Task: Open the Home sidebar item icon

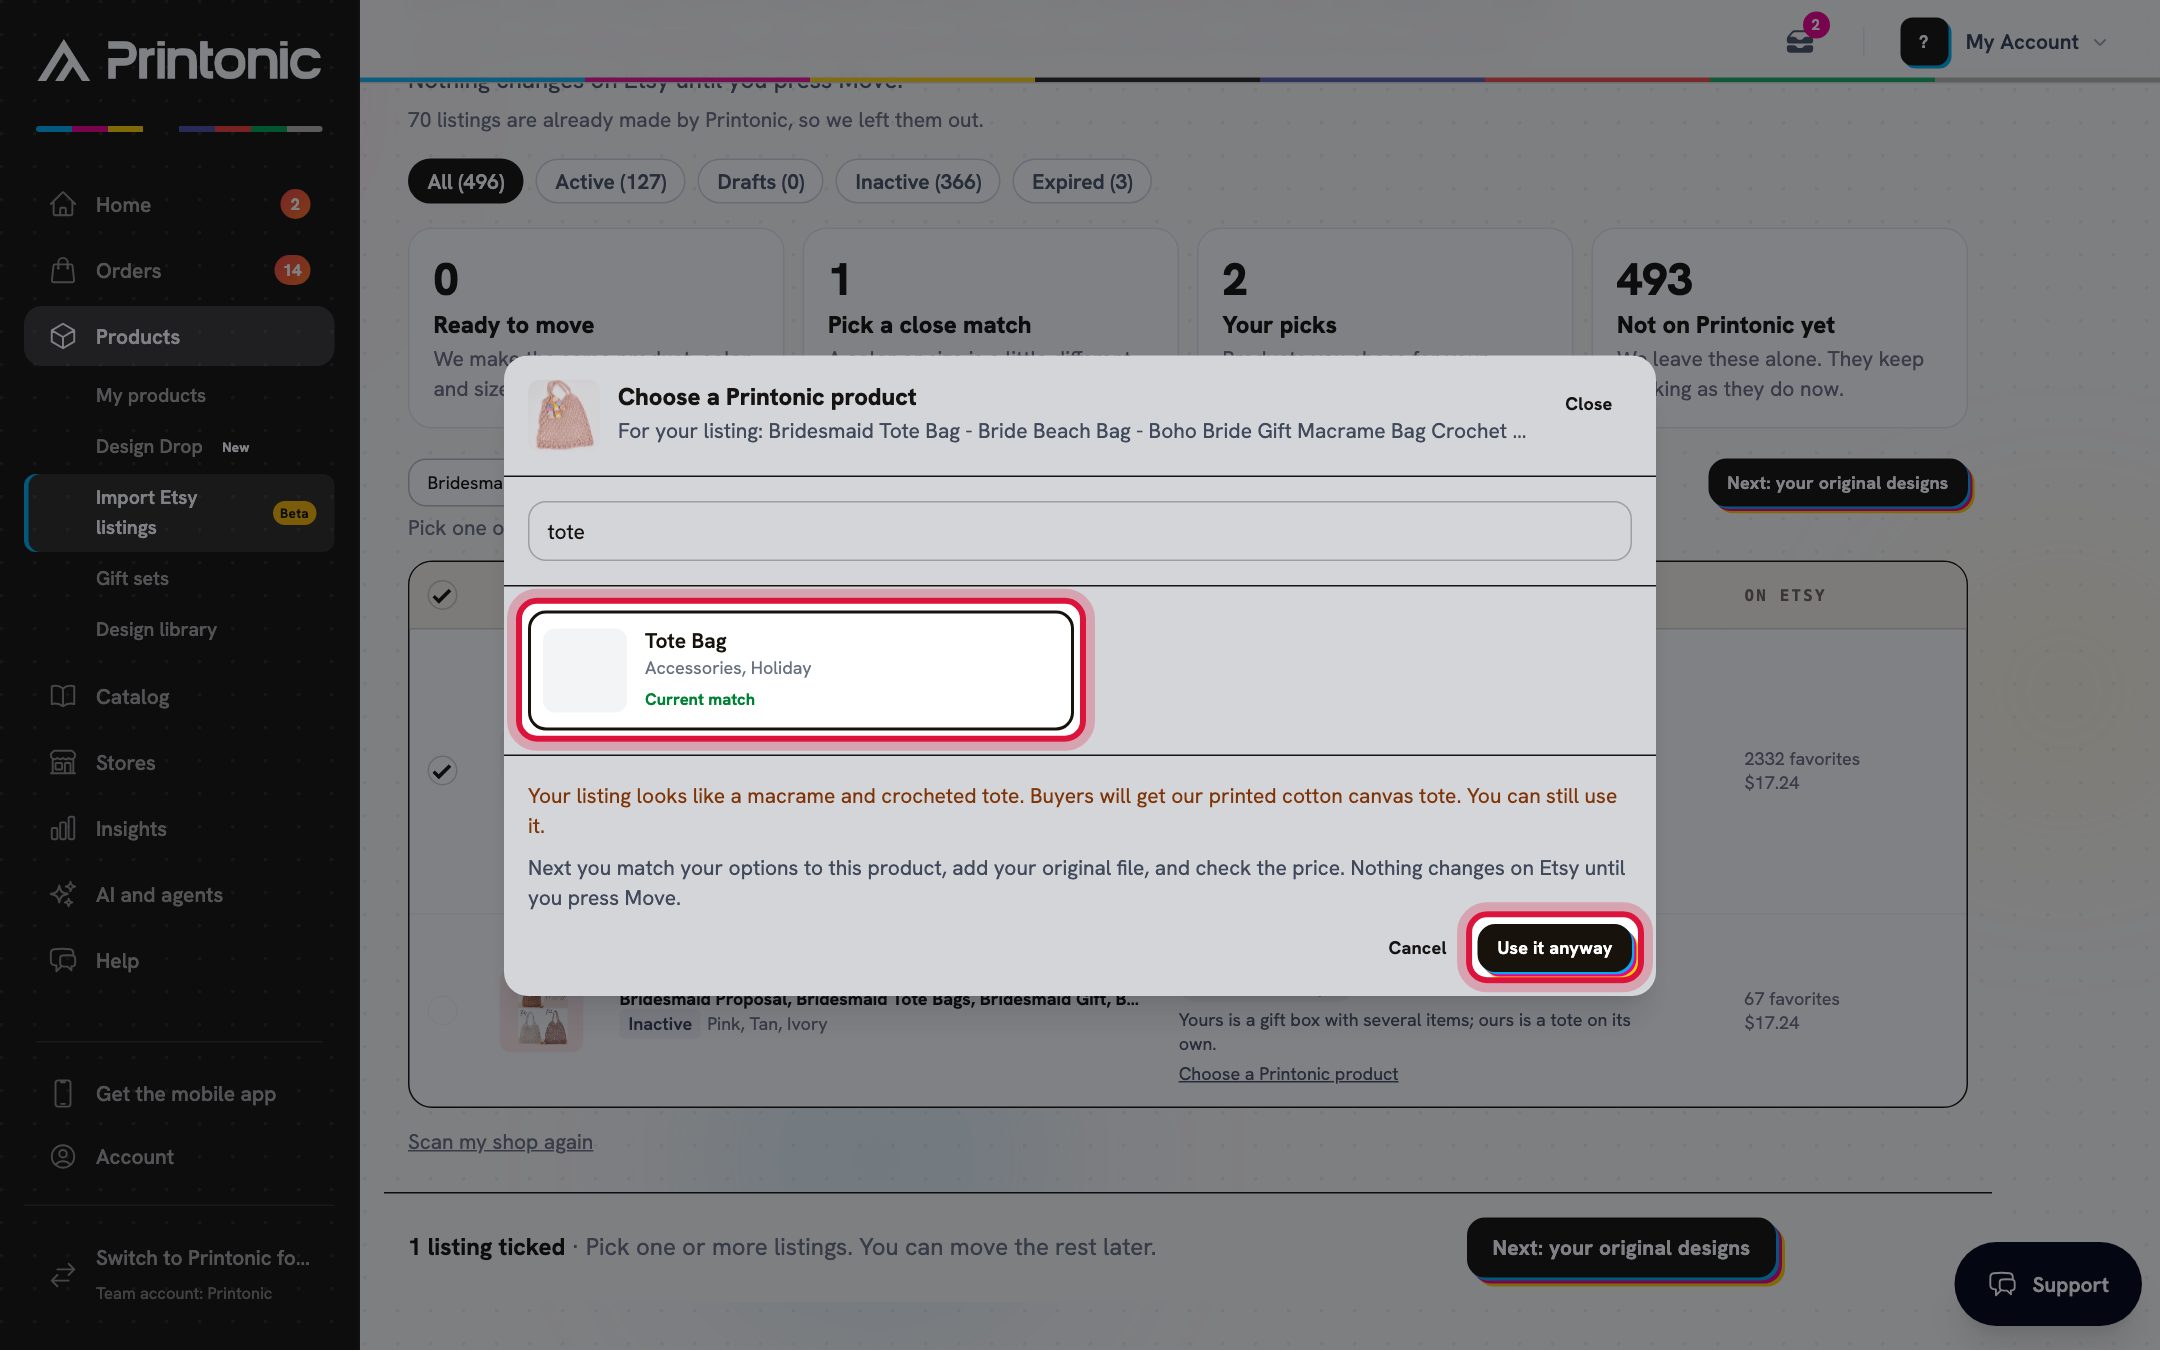Action: pyautogui.click(x=63, y=204)
